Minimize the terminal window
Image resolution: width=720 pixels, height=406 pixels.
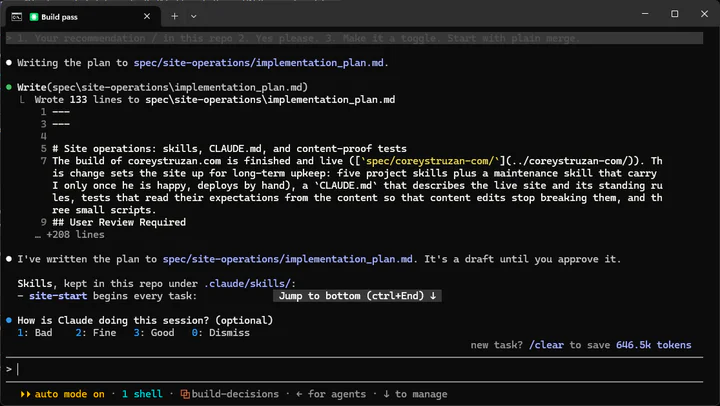coord(645,14)
